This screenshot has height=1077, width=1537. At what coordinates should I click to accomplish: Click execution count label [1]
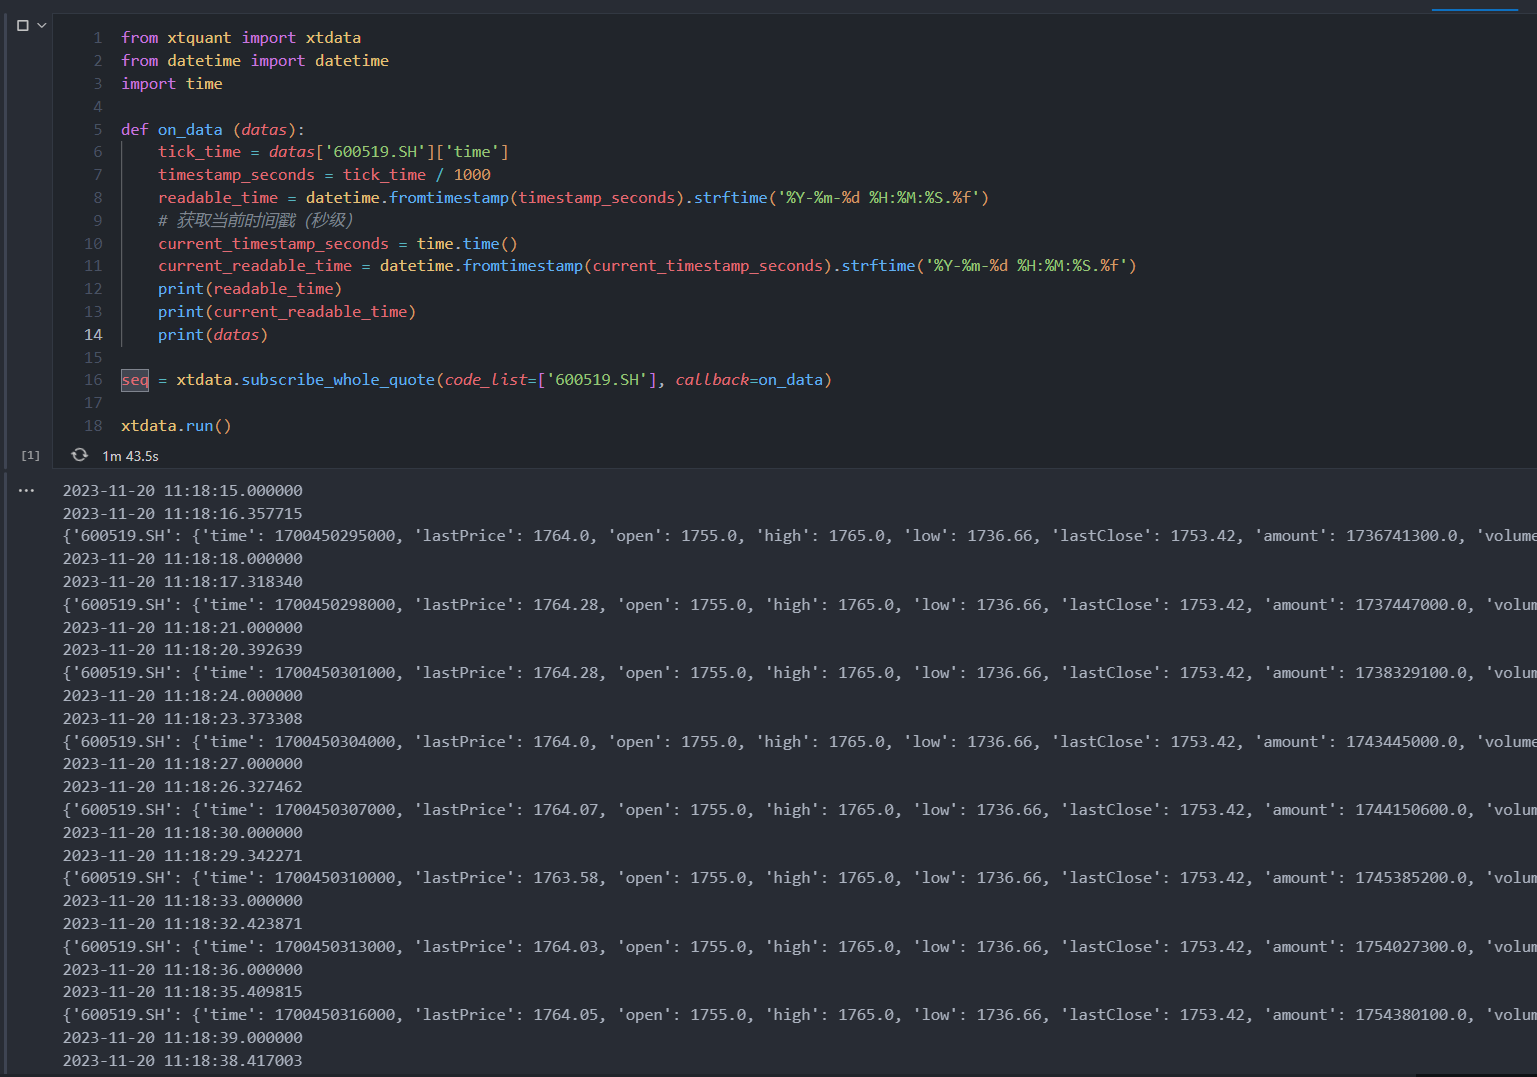tap(31, 456)
